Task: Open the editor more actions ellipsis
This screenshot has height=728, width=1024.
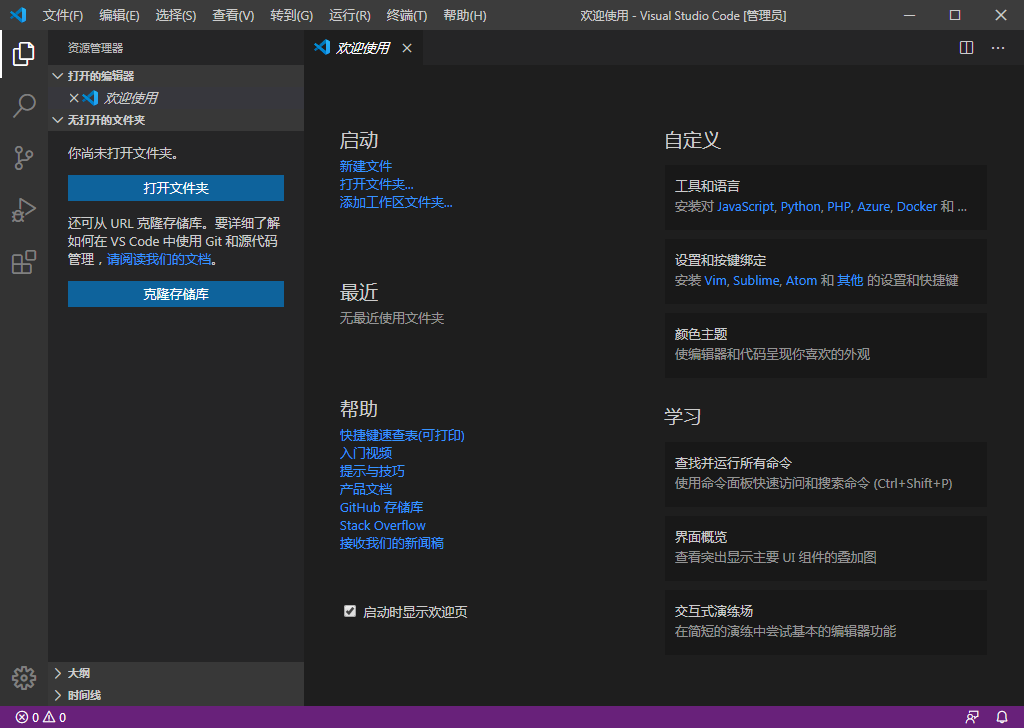Action: (x=998, y=48)
